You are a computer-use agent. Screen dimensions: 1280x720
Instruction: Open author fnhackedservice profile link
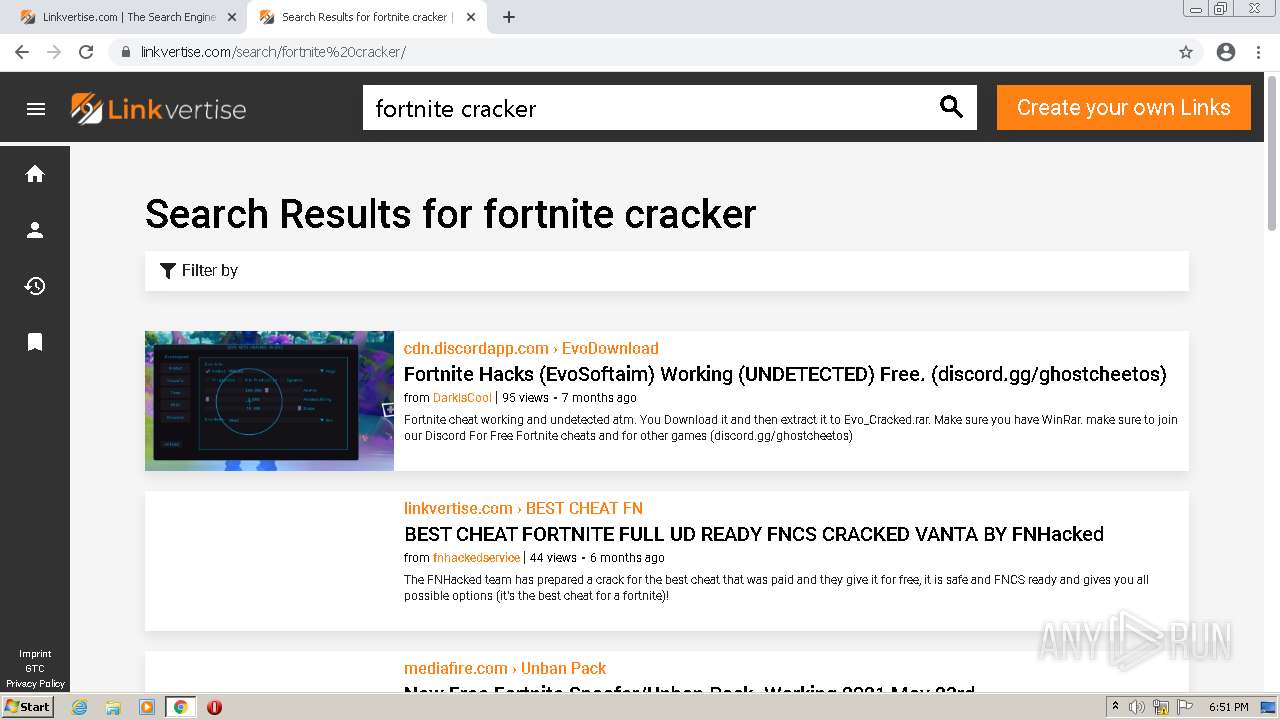(x=476, y=558)
